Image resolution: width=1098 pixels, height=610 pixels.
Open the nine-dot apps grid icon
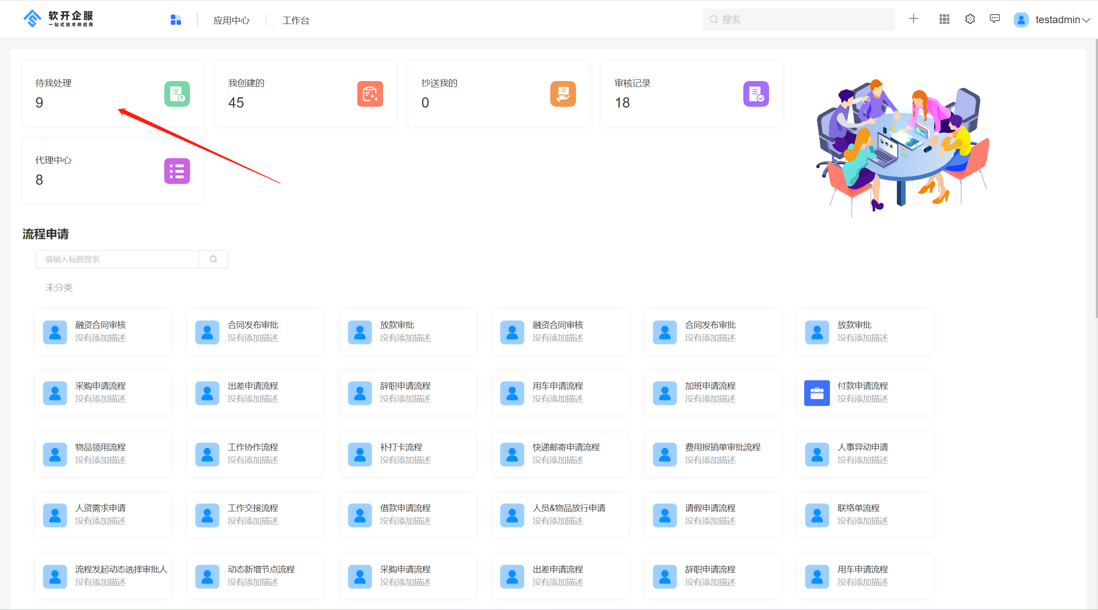[944, 19]
